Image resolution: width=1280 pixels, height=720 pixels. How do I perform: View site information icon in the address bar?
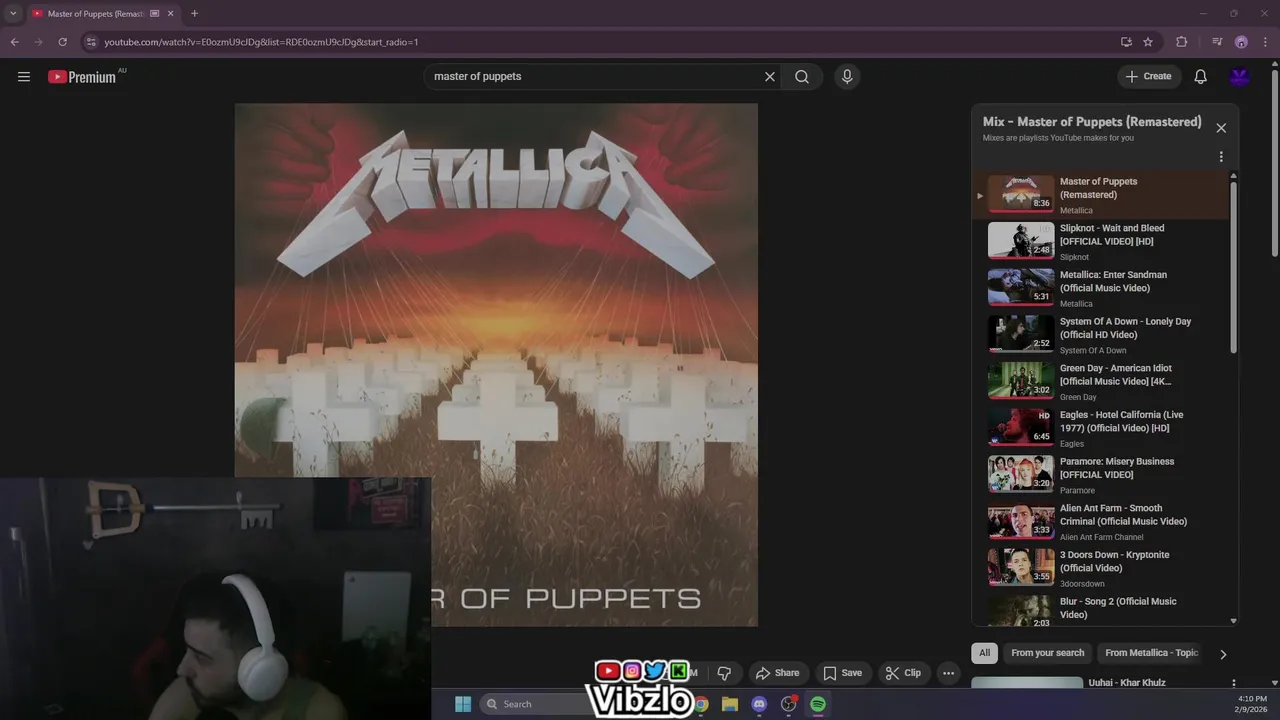pos(91,42)
